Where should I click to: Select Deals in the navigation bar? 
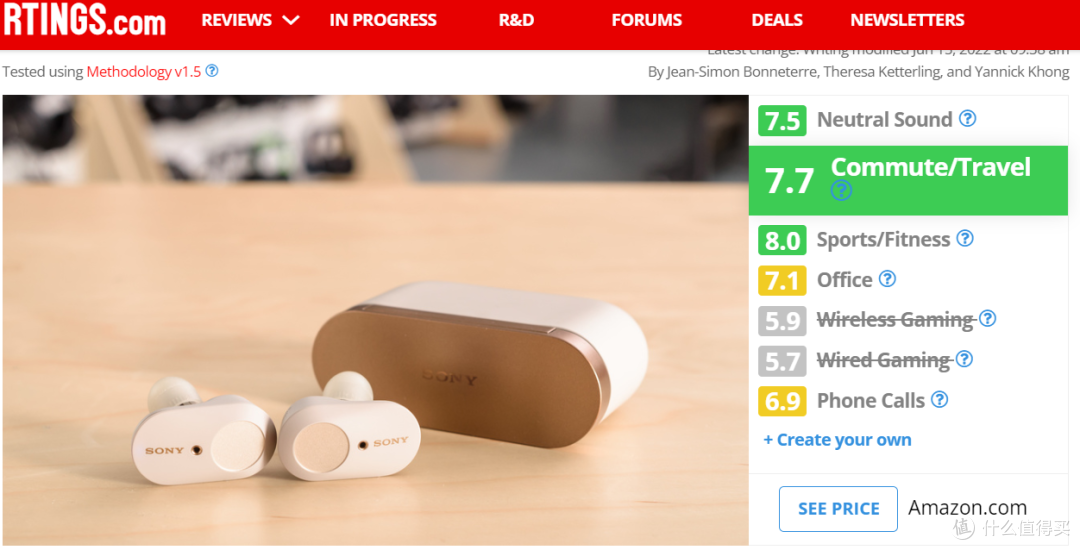pyautogui.click(x=777, y=20)
